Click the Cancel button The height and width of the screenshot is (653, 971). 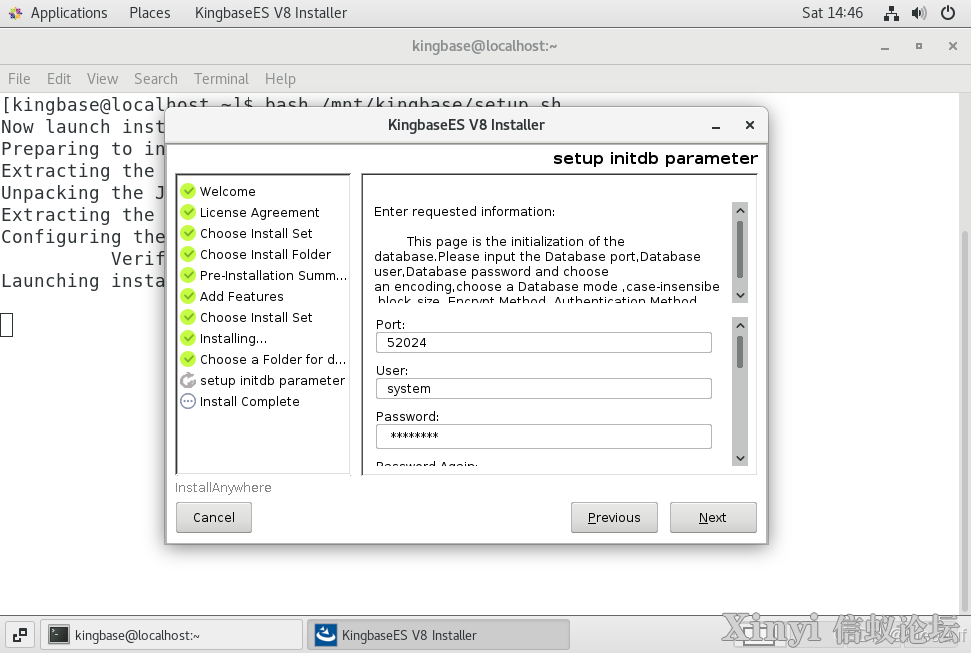214,517
